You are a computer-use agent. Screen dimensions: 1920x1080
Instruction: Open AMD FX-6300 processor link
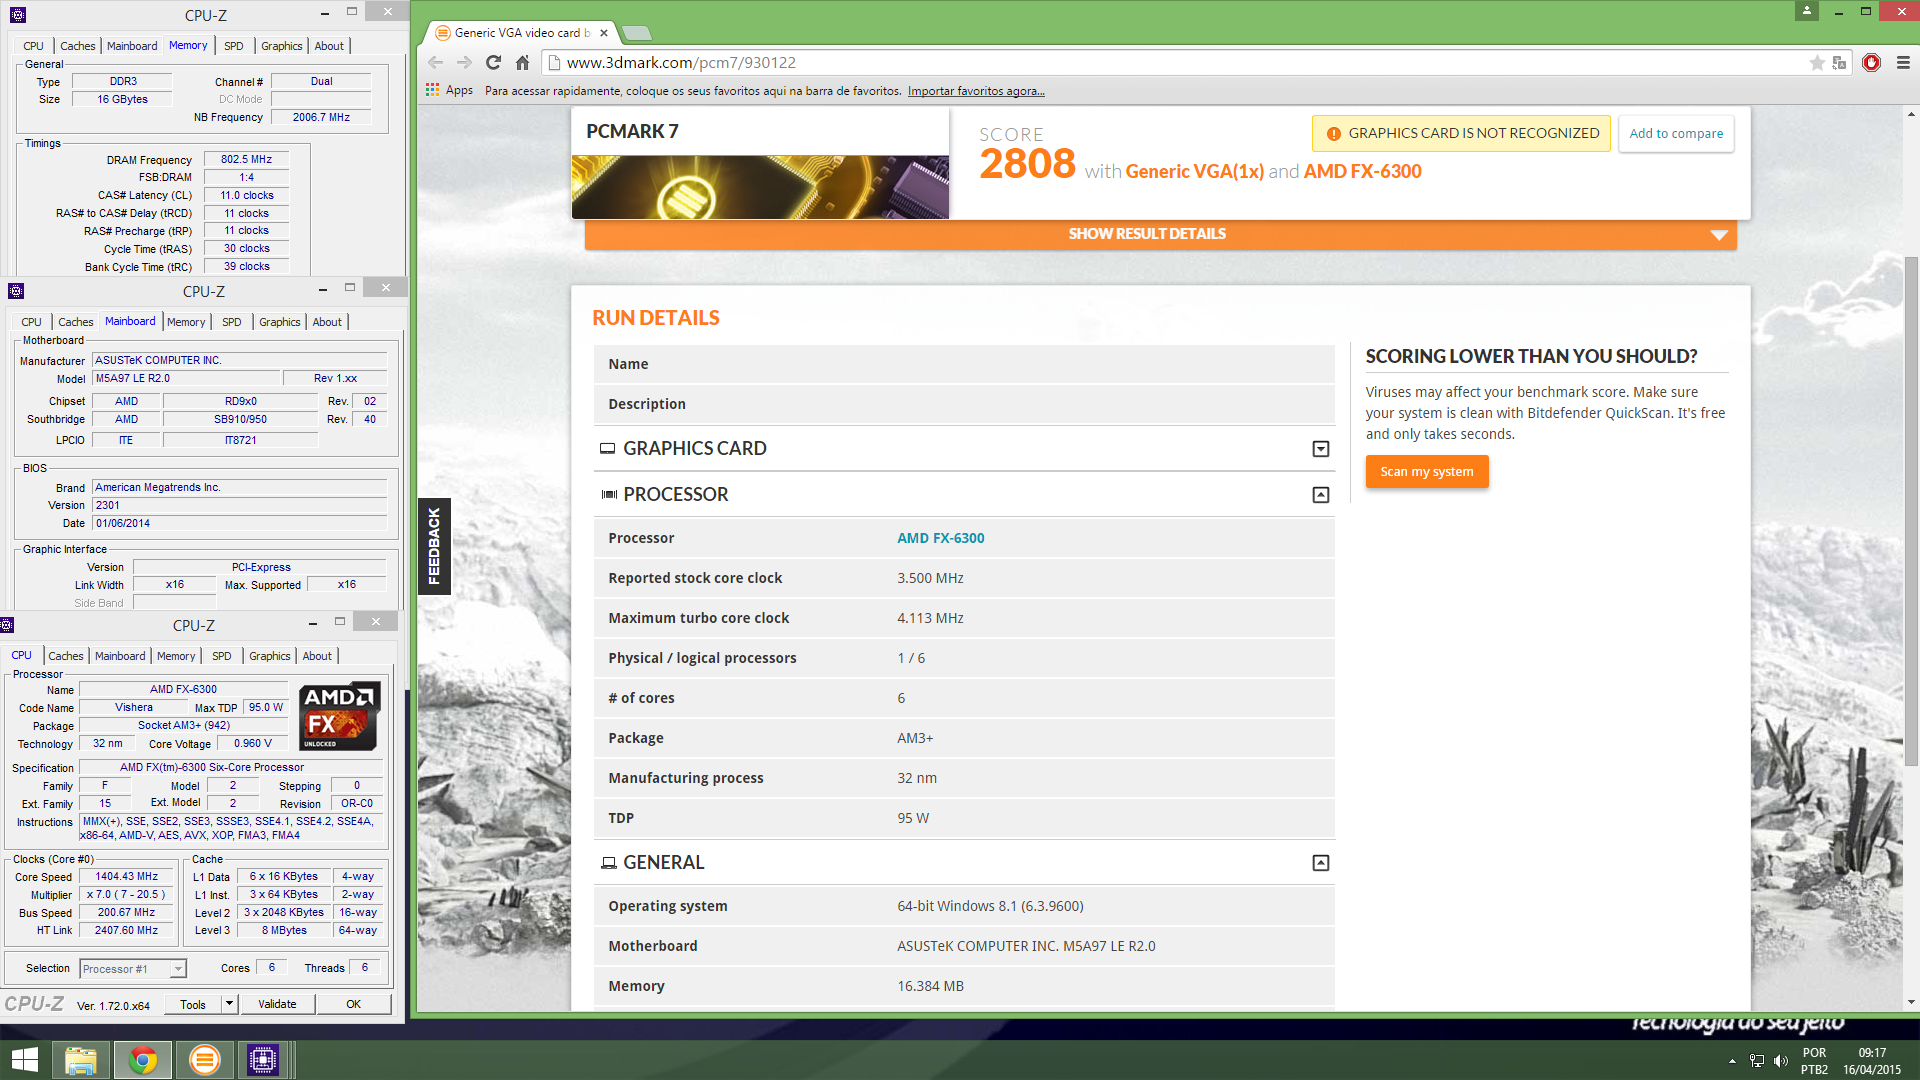click(940, 538)
